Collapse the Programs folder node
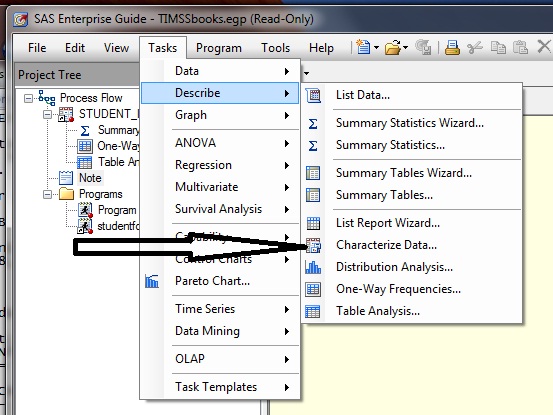Screen dimensions: 553x415 (47, 194)
